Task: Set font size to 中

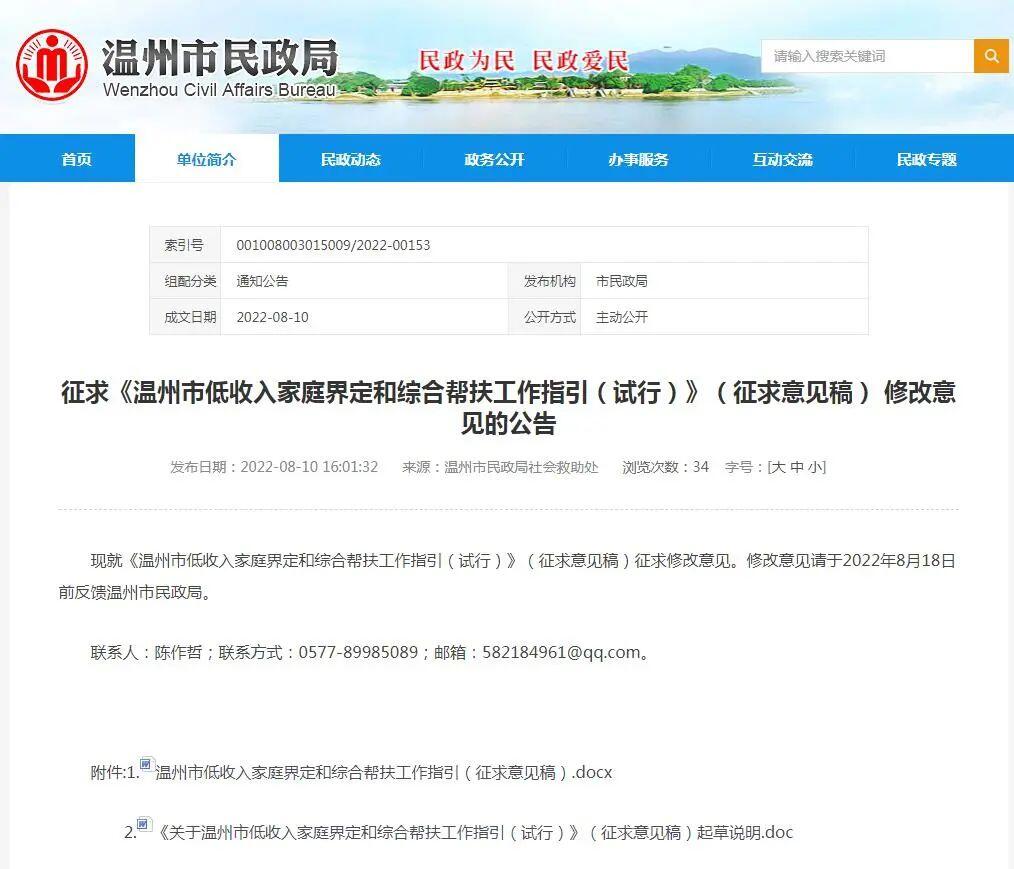Action: coord(797,467)
